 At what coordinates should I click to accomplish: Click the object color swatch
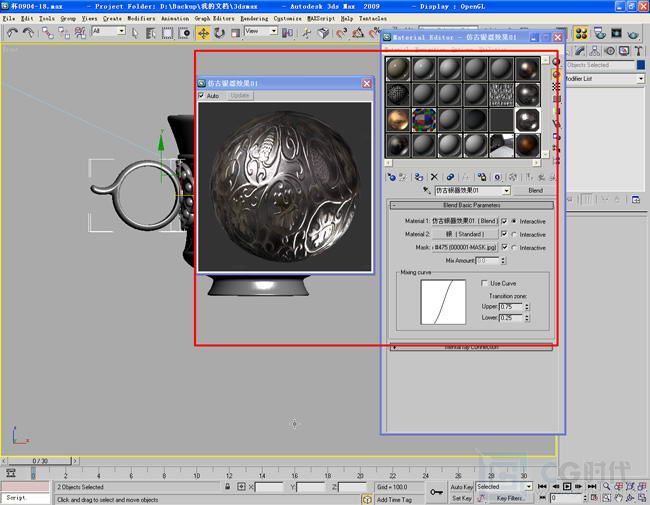tap(641, 65)
